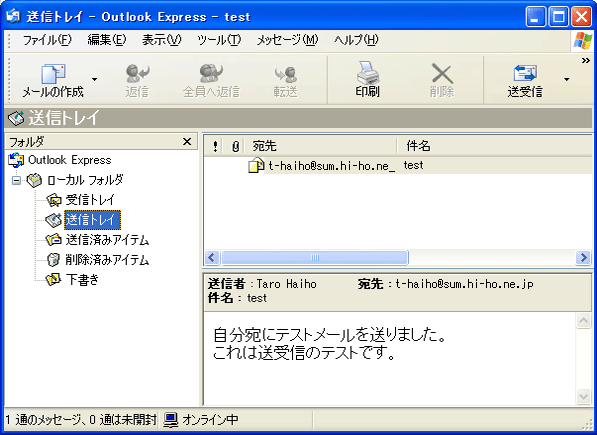Sort by the 宛先 column header

(x=320, y=146)
